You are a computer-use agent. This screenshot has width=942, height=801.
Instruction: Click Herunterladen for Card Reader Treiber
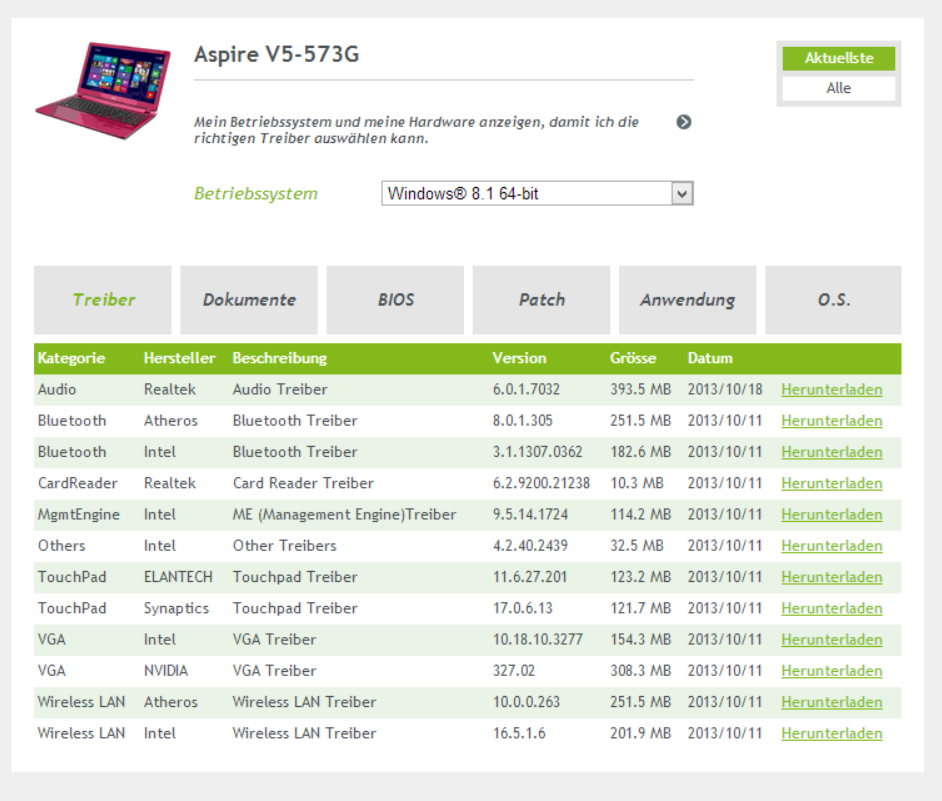(831, 483)
